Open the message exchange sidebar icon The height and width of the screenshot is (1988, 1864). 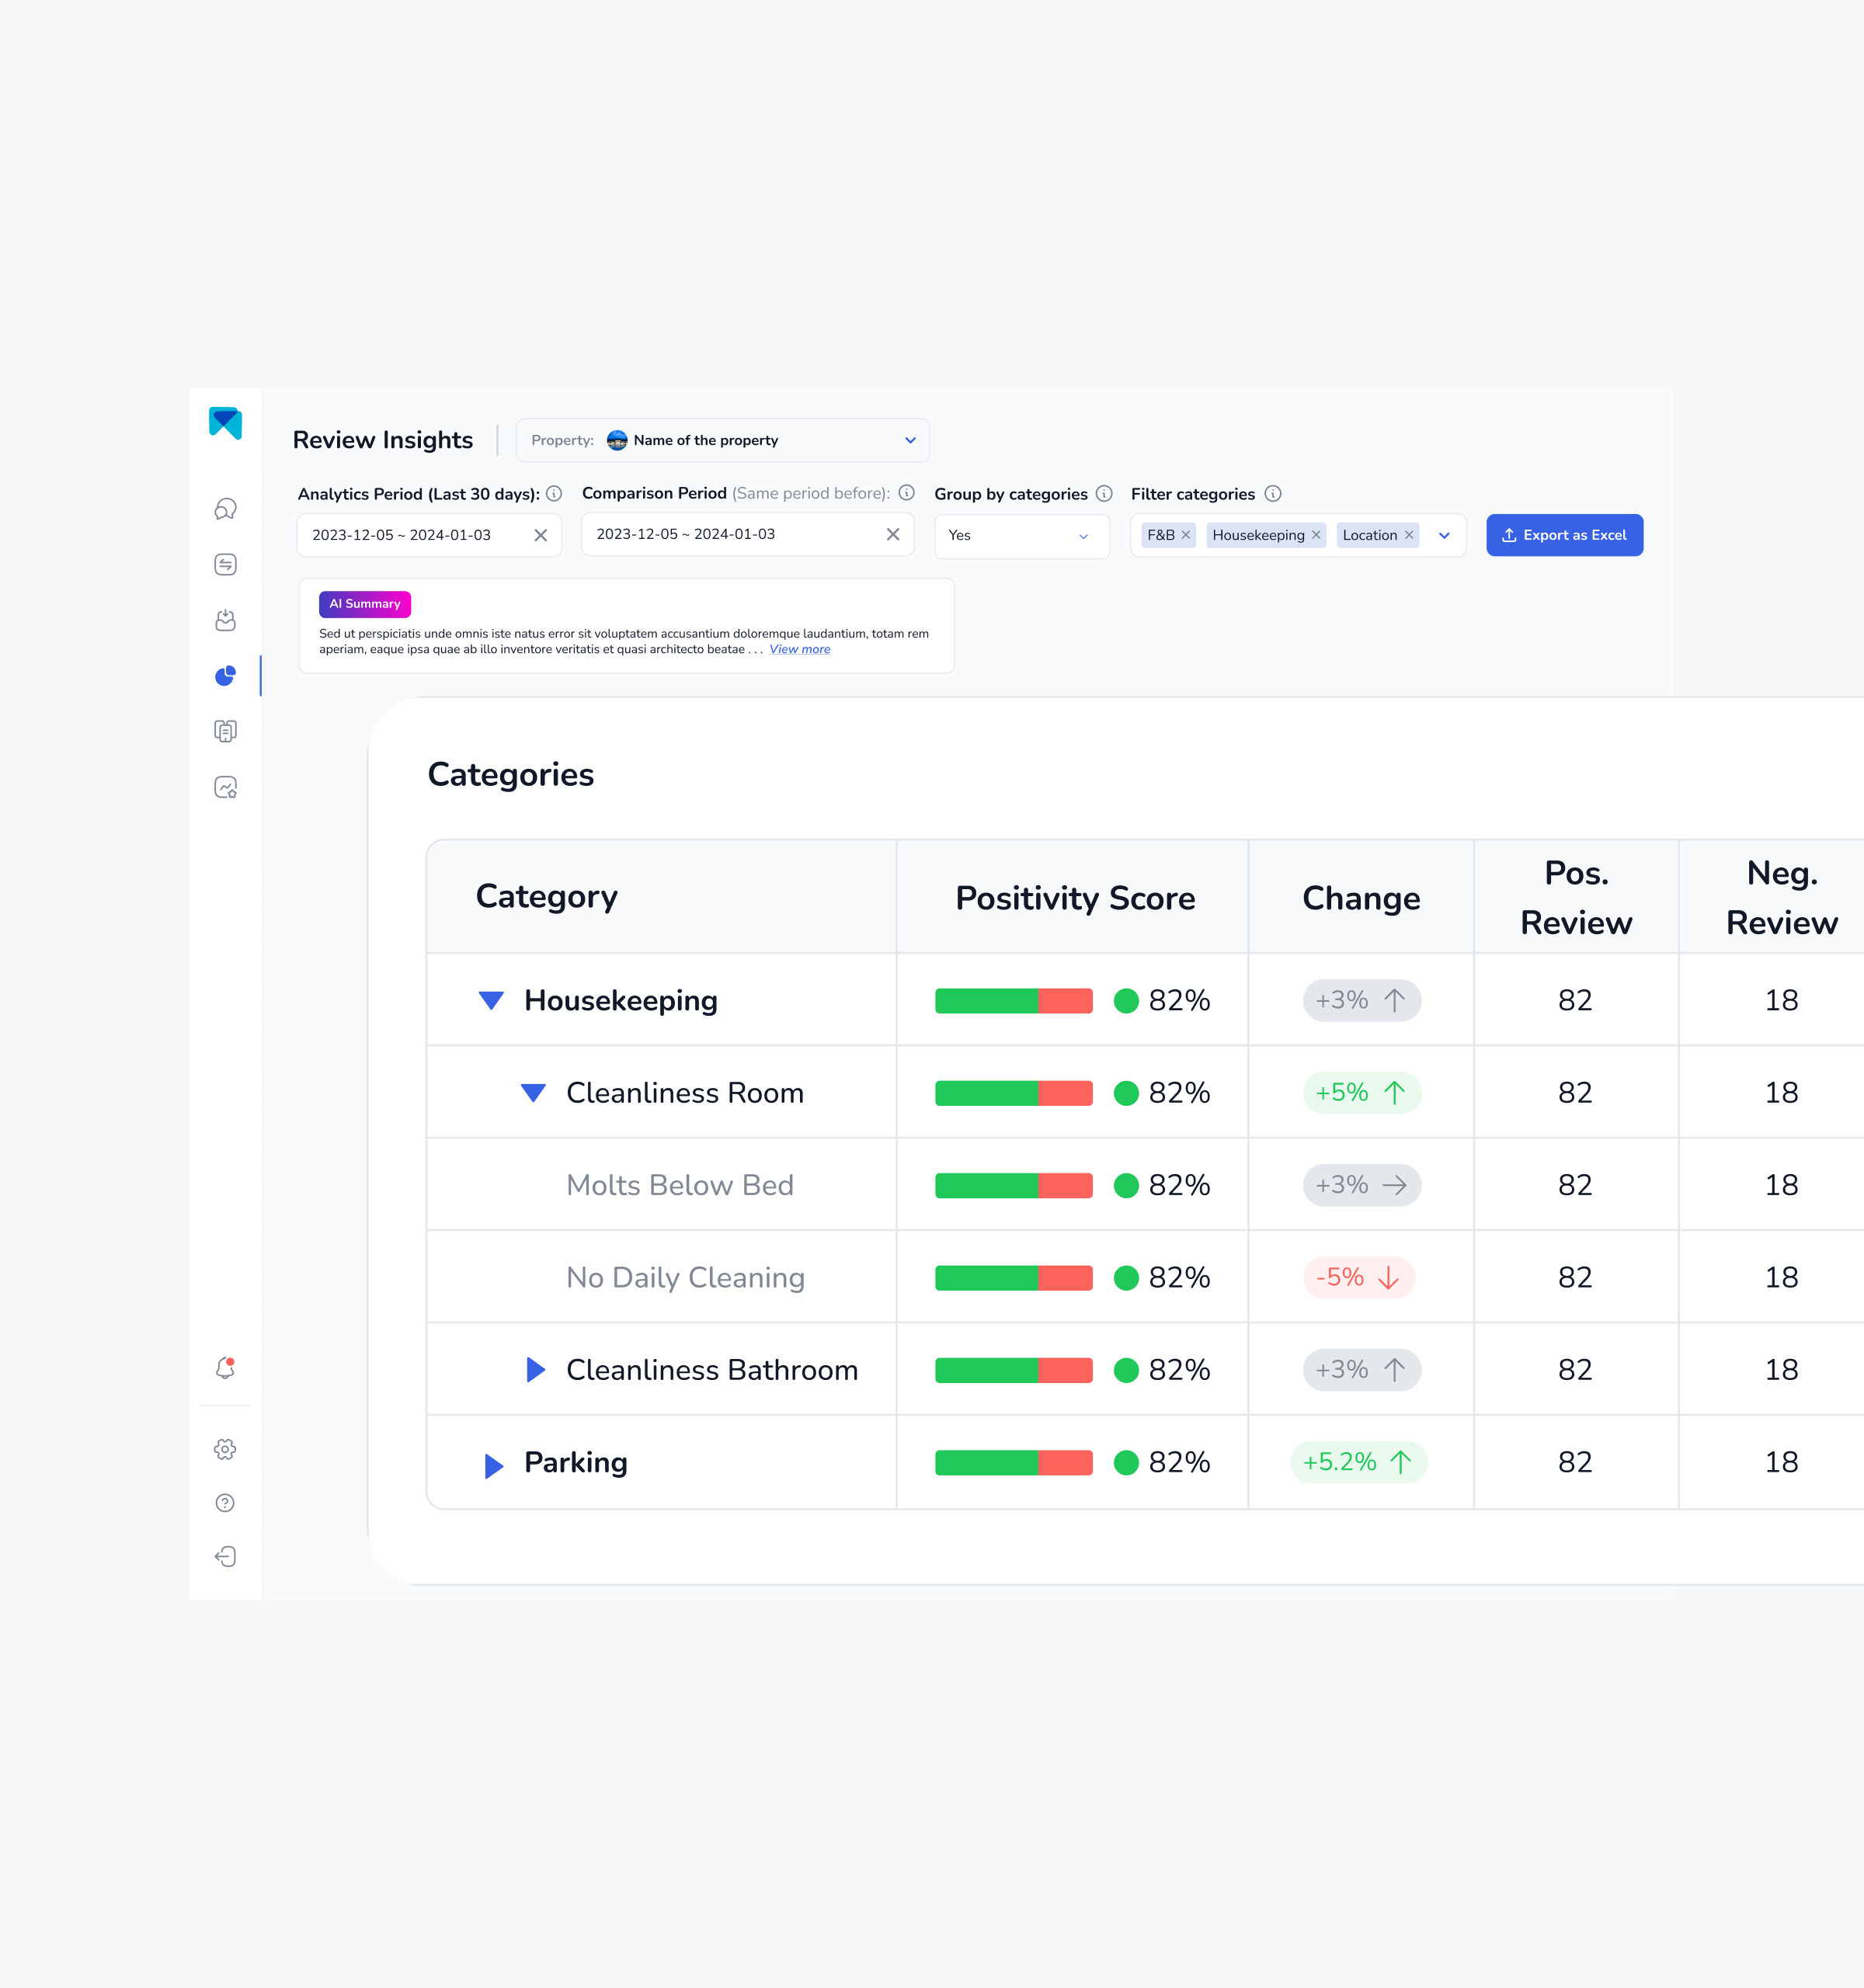point(225,565)
